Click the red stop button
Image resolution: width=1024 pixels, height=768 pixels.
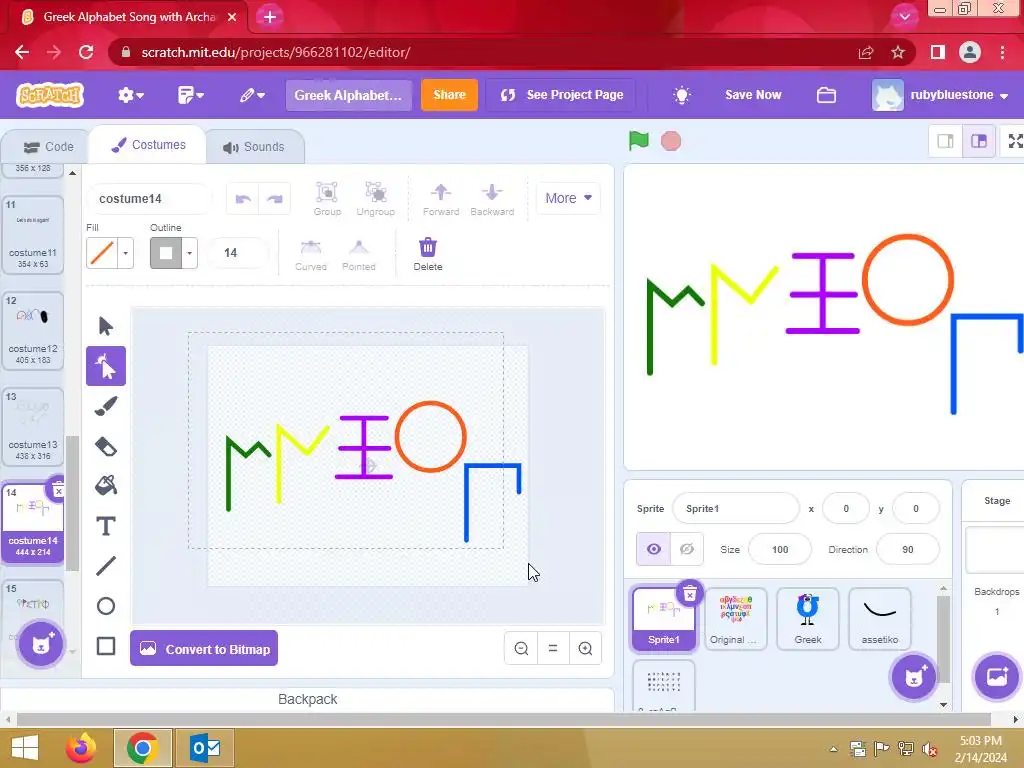671,141
